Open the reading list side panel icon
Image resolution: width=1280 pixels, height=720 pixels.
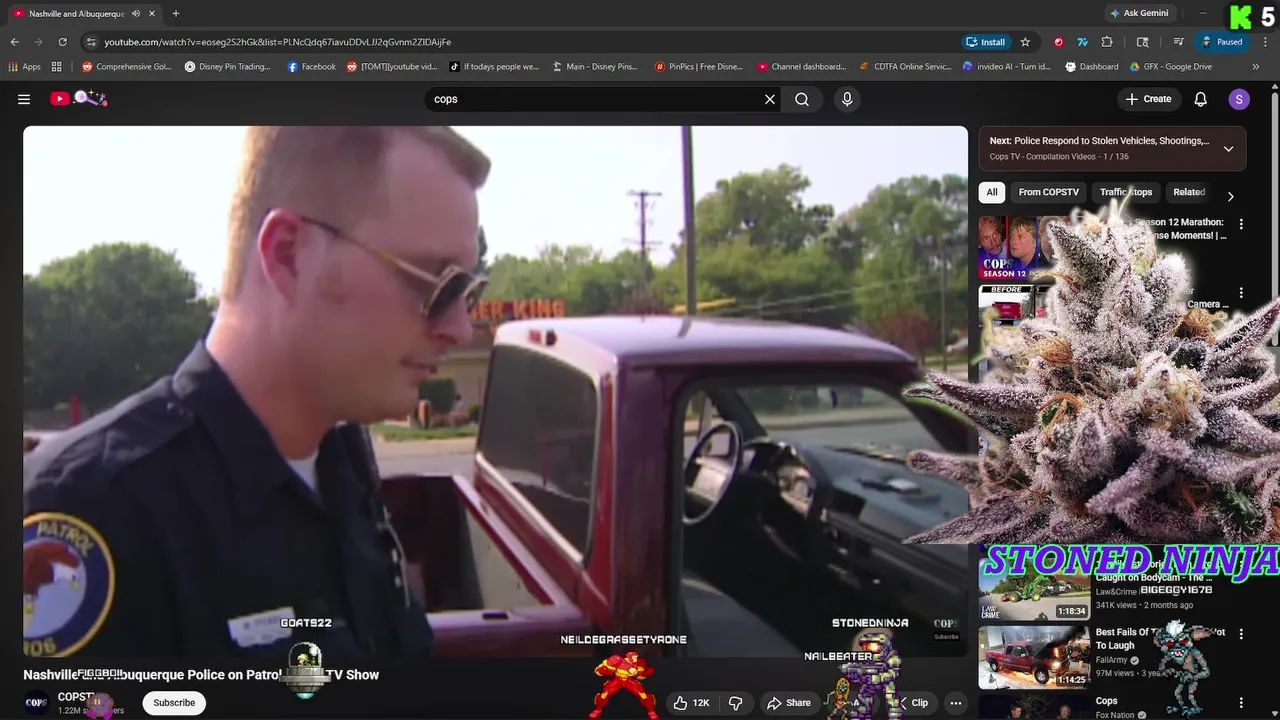(1143, 42)
